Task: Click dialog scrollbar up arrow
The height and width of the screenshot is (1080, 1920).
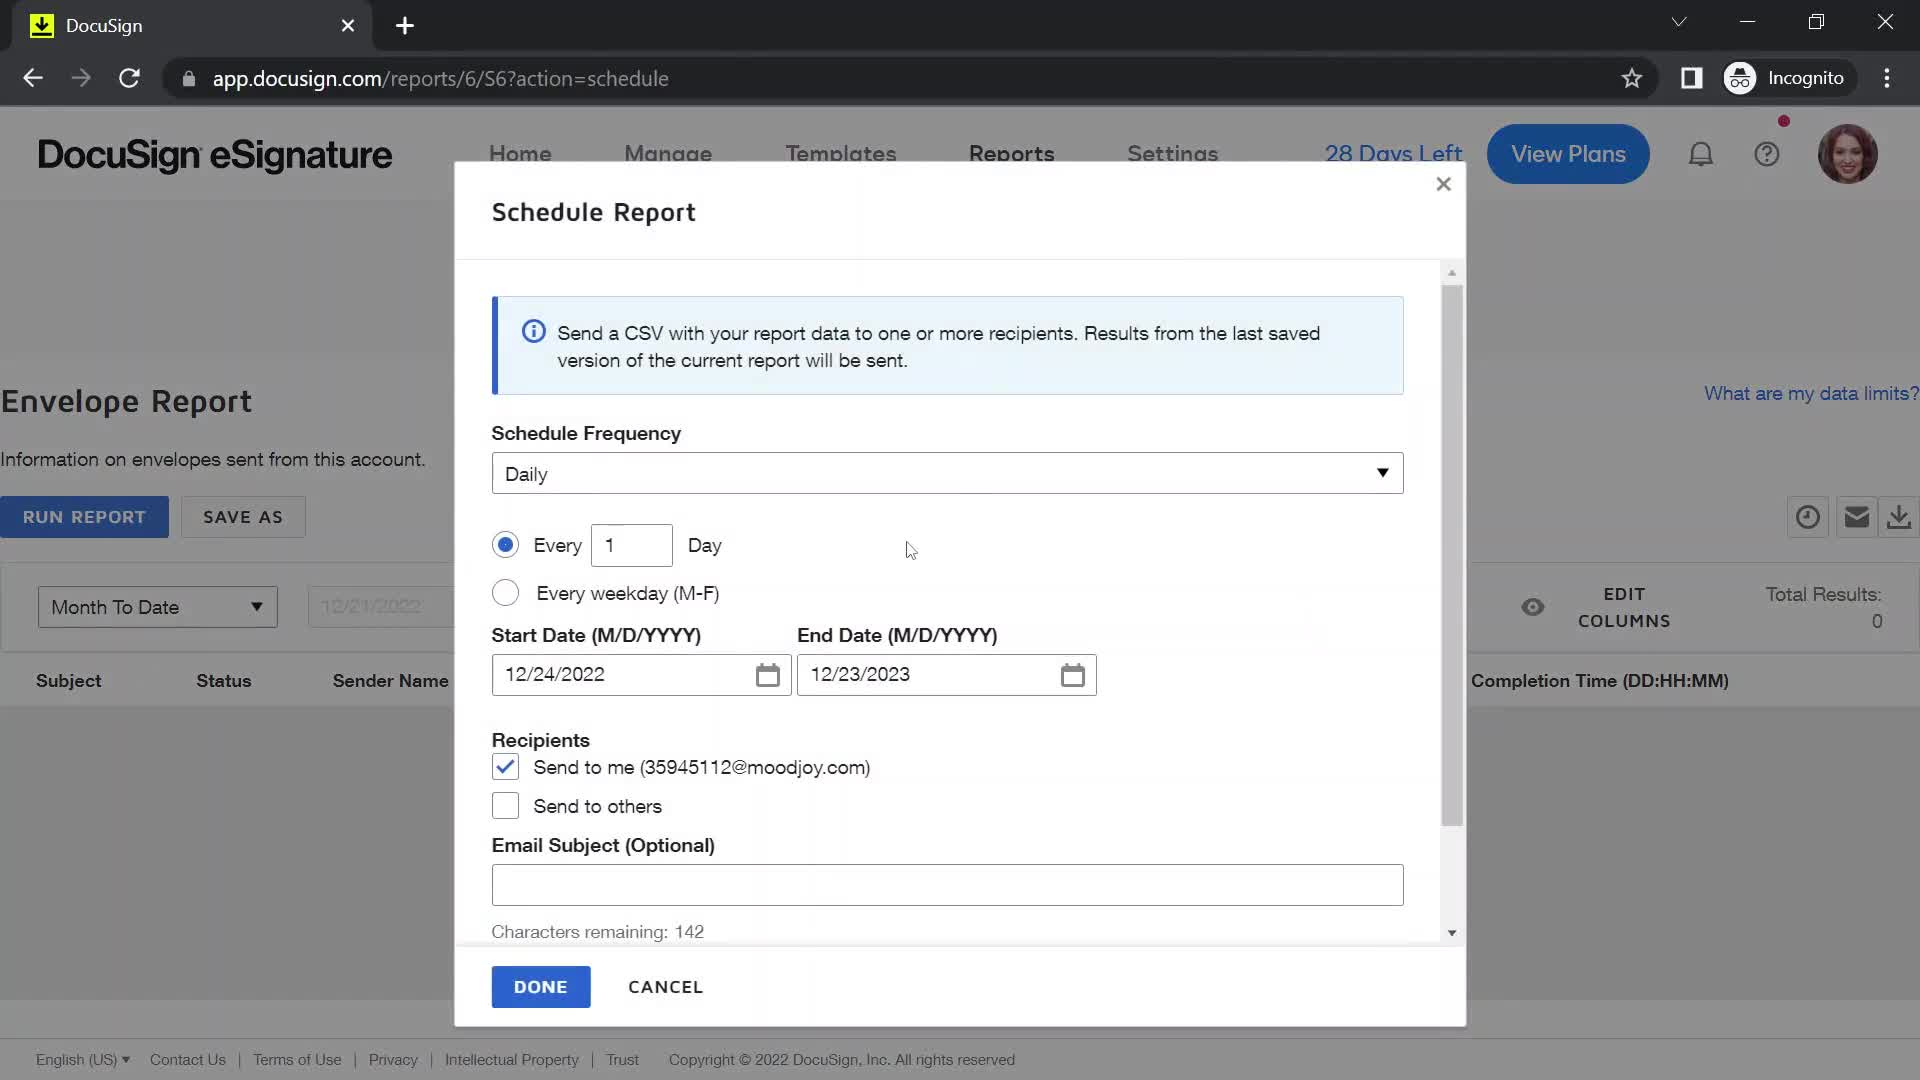Action: click(1452, 273)
